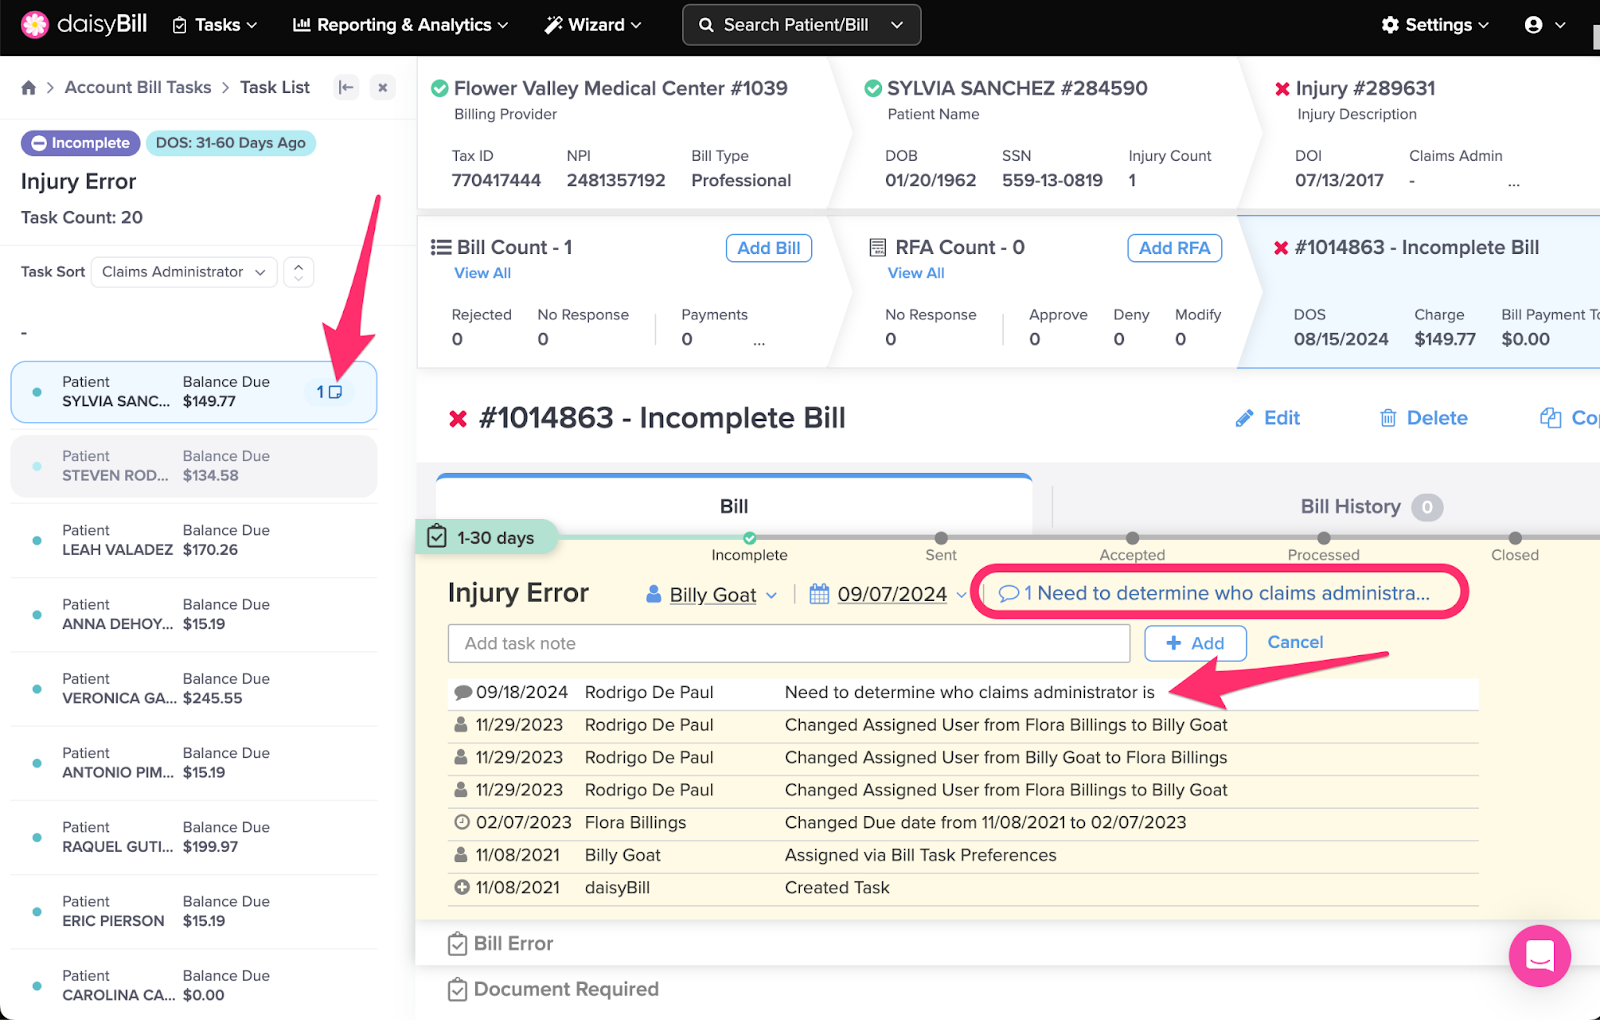Click the due date calendar icon
Screen dimensions: 1600x1020
tap(819, 594)
